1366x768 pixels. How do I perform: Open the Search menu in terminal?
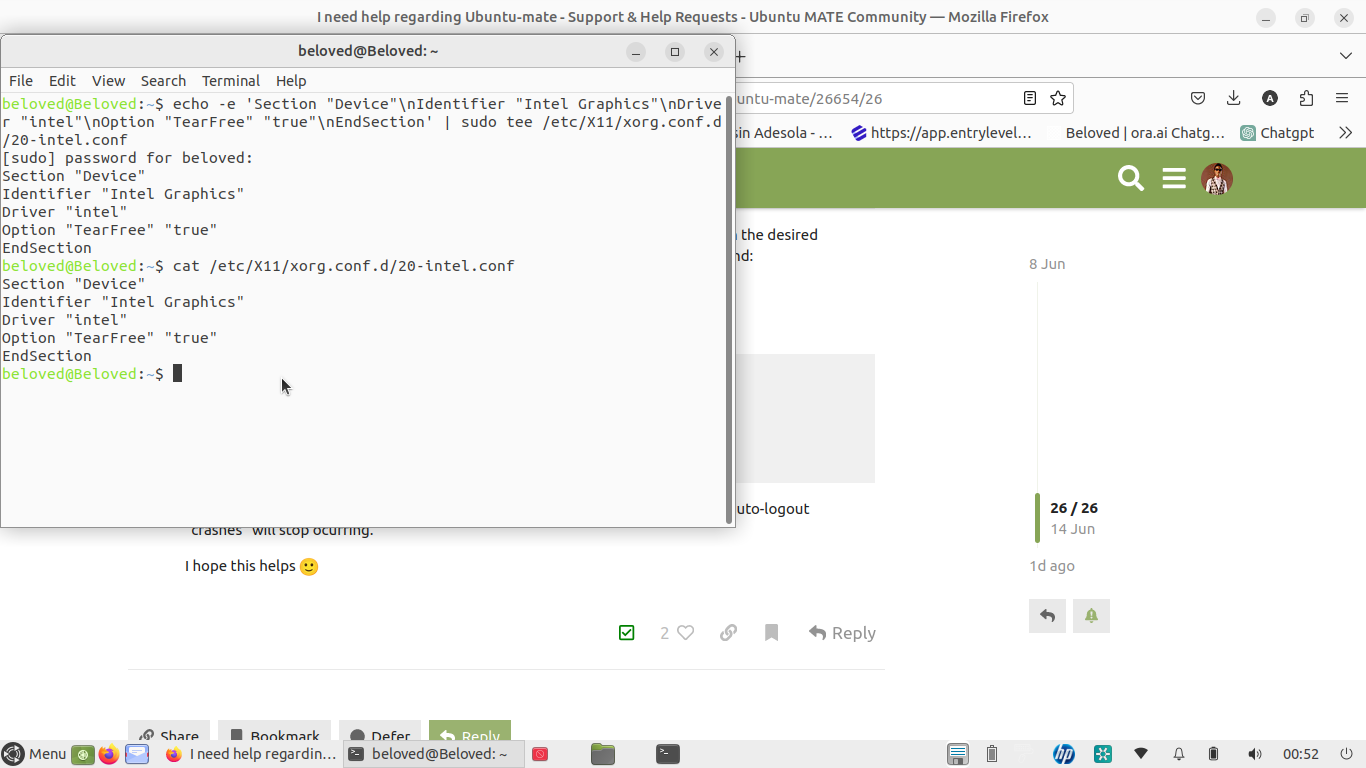[163, 81]
